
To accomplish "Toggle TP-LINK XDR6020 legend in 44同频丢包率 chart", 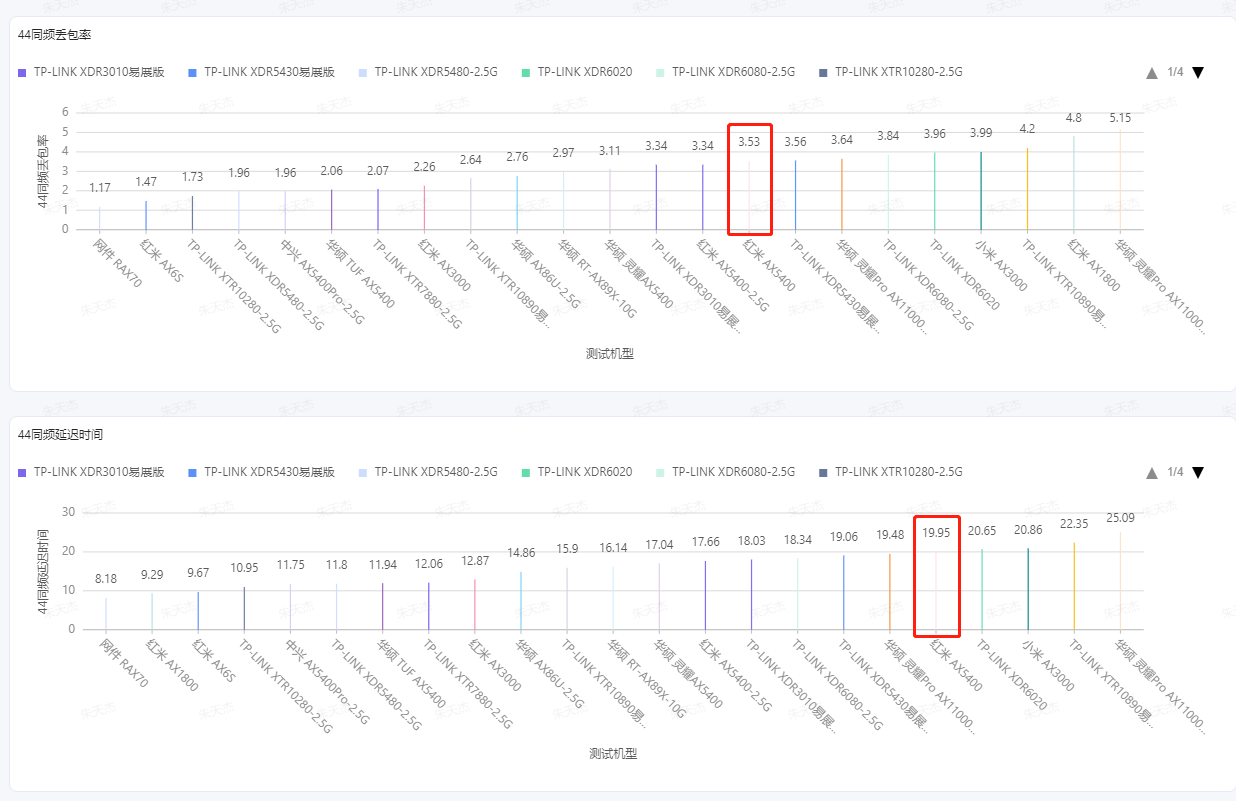I will (x=577, y=72).
